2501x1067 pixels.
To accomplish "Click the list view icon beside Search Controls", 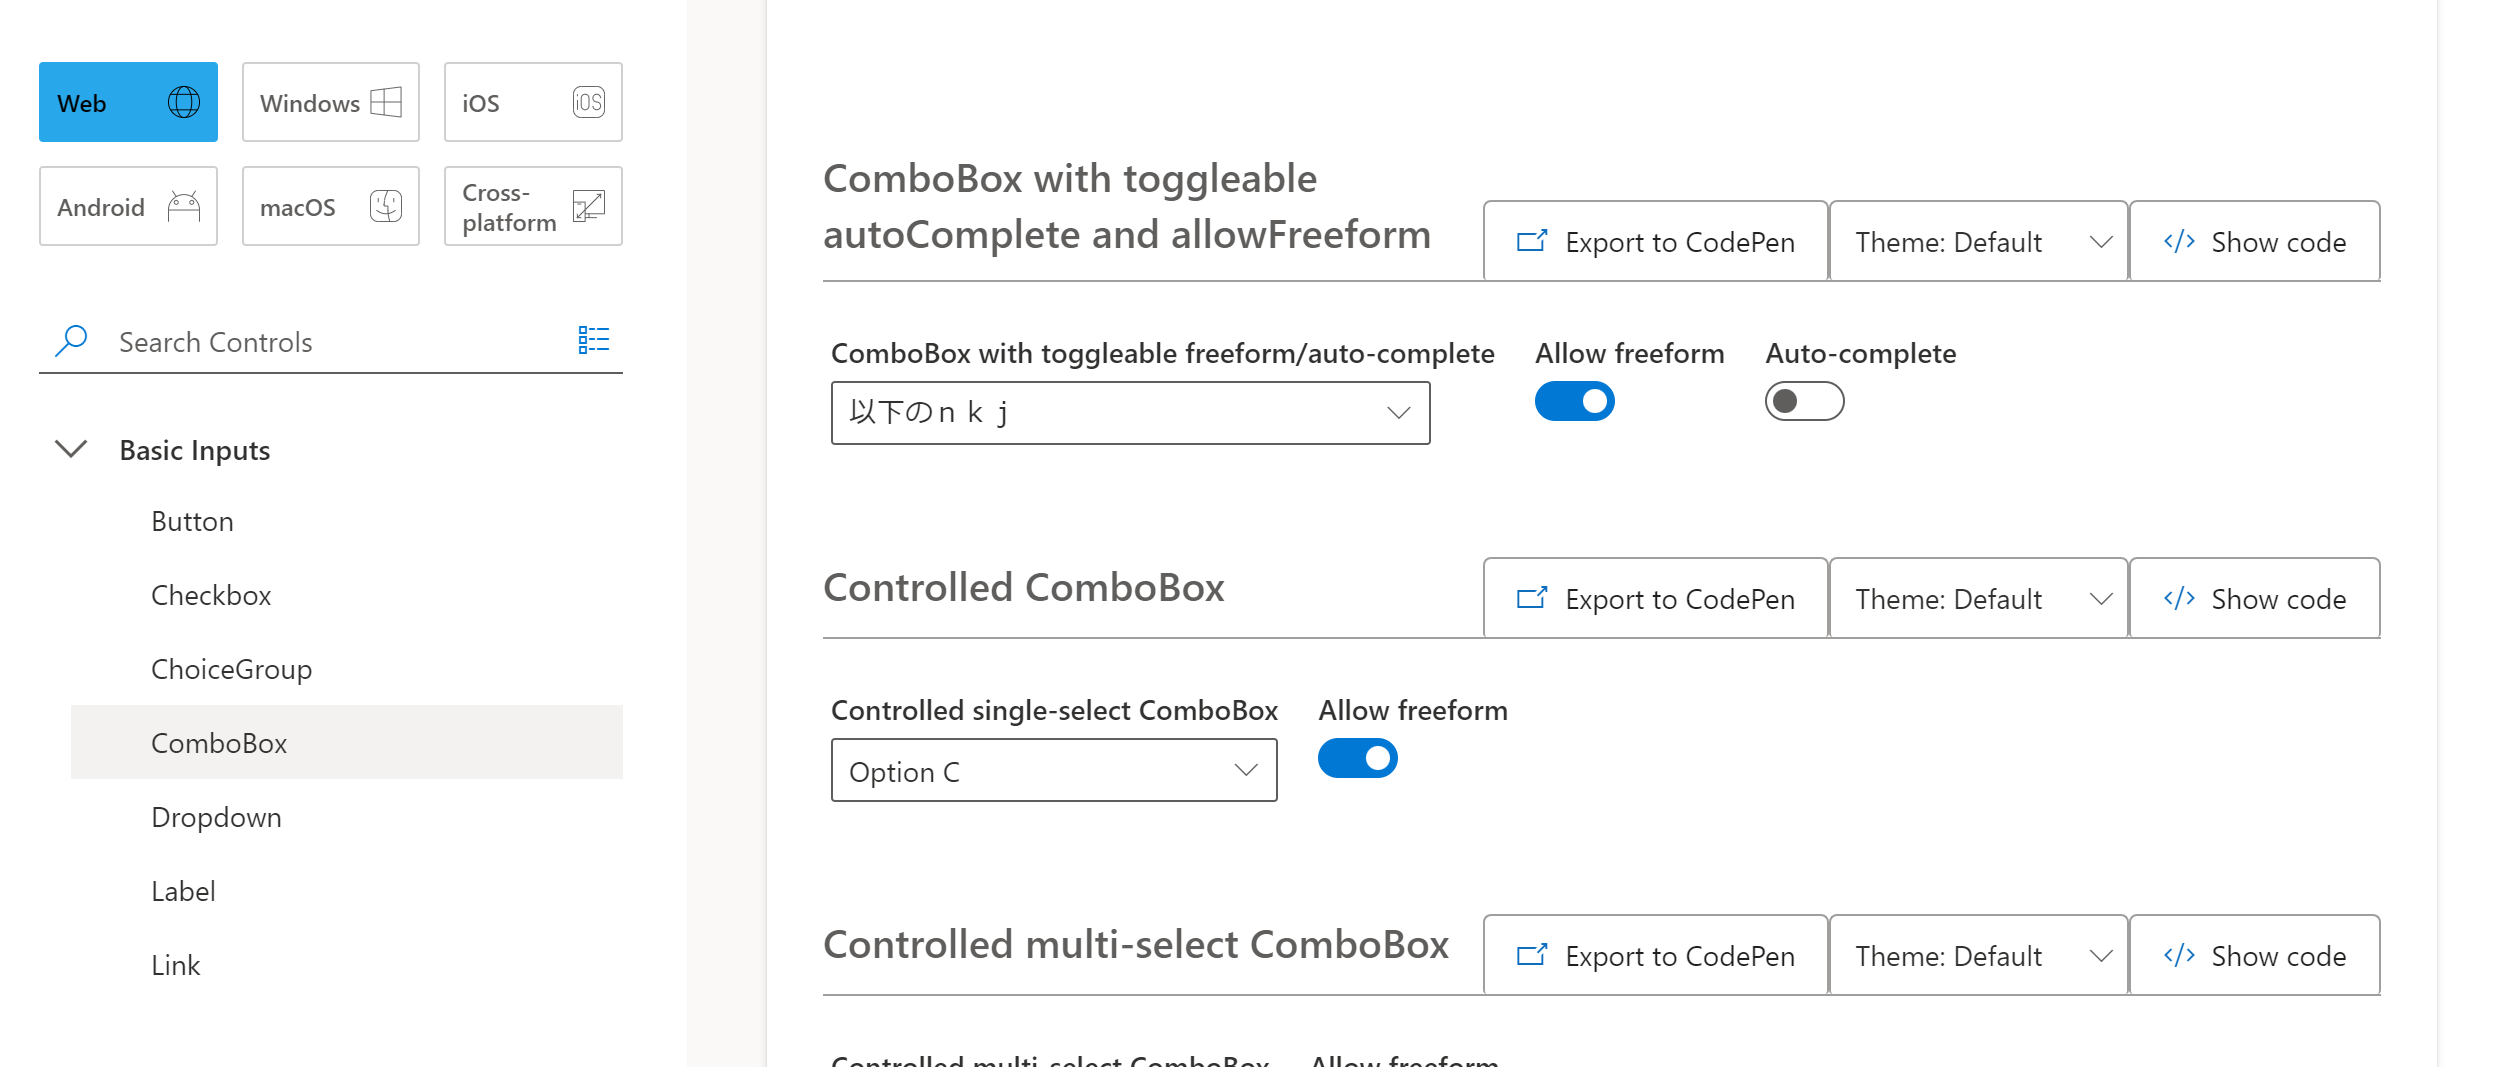I will pyautogui.click(x=594, y=341).
